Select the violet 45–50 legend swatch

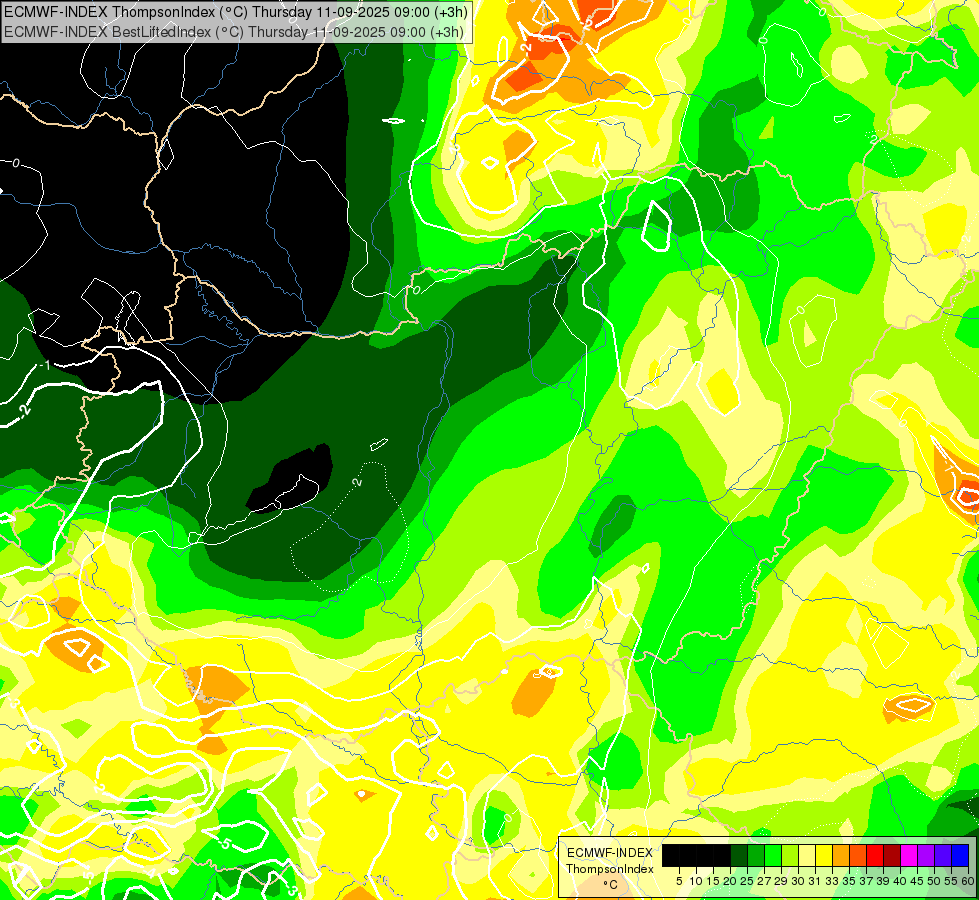point(927,856)
